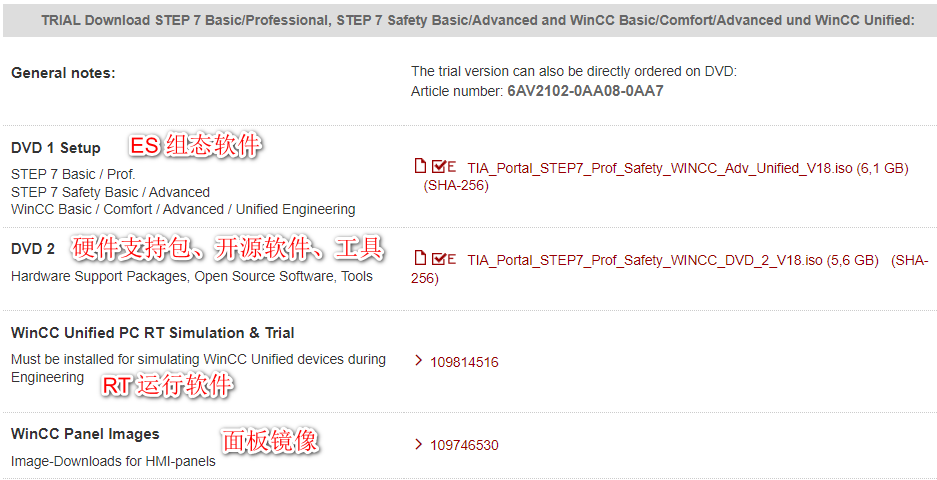The width and height of the screenshot is (937, 480).
Task: Open the SHA-256 link for DVD 2
Action: (x=424, y=278)
